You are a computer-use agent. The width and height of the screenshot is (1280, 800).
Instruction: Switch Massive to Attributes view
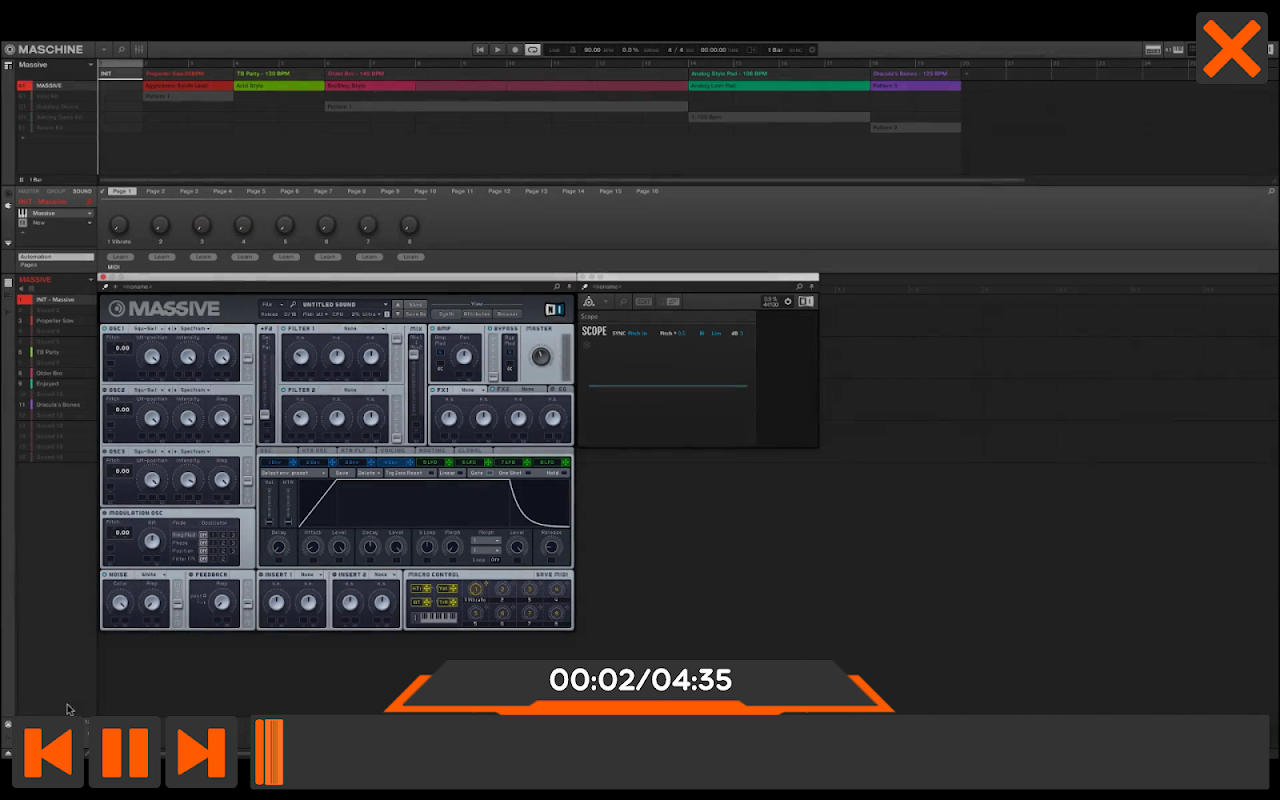(477, 314)
